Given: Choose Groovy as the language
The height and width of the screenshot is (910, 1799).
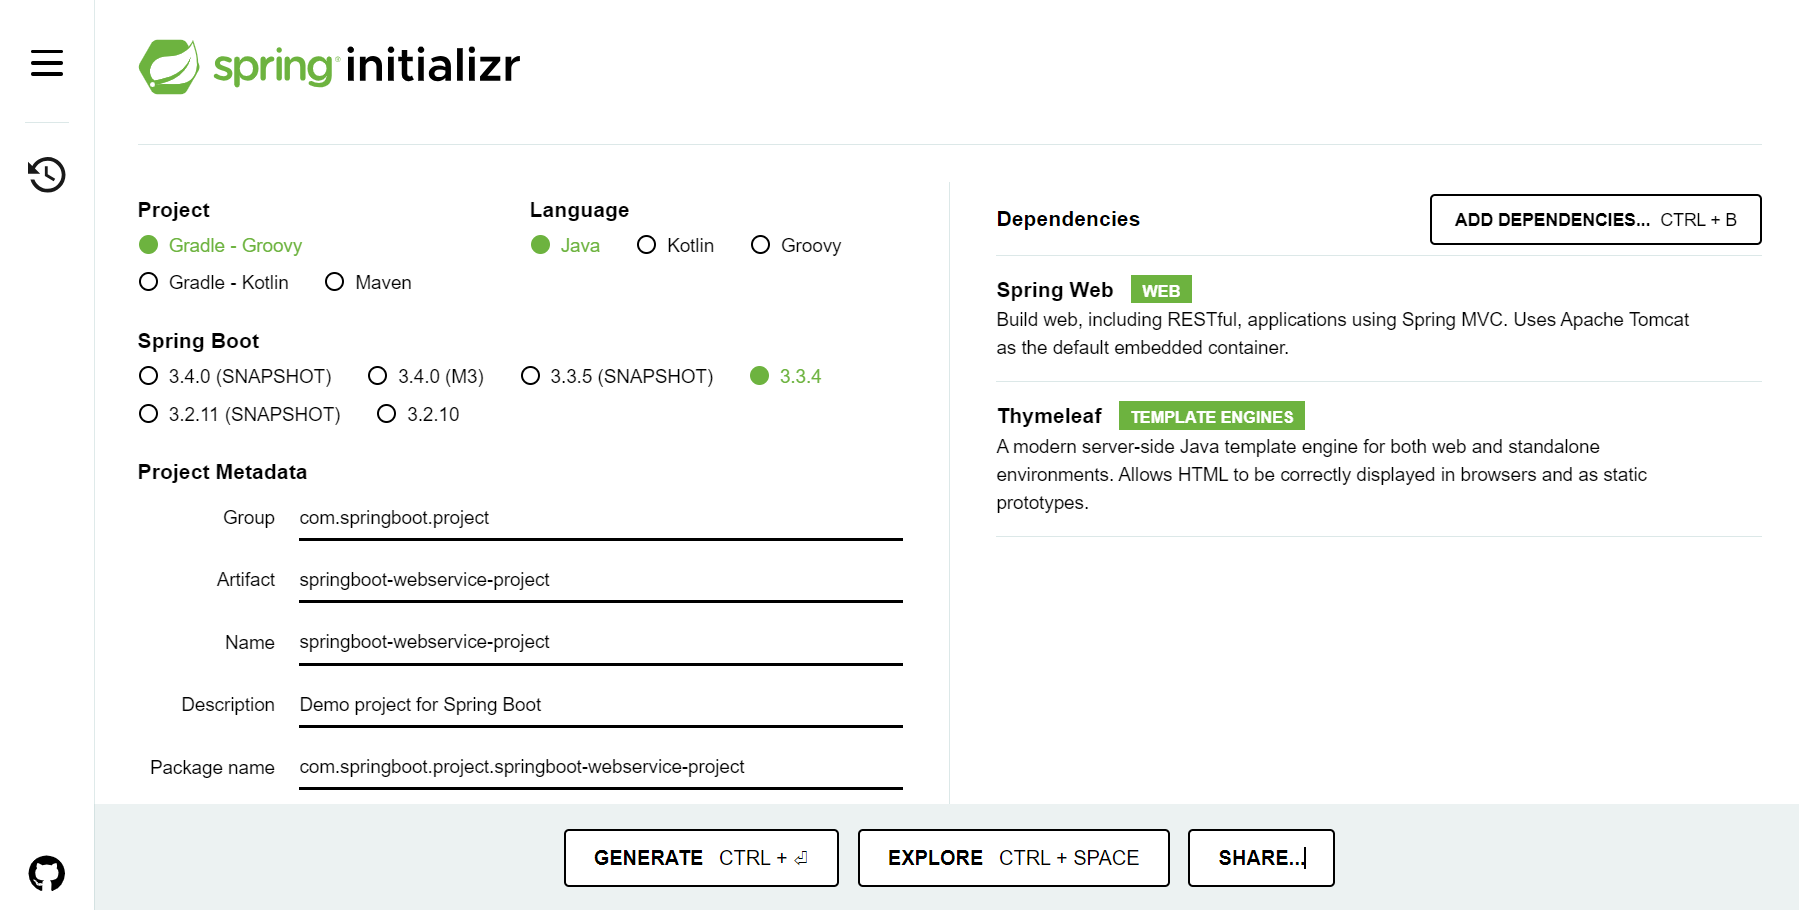Looking at the screenshot, I should pyautogui.click(x=796, y=245).
